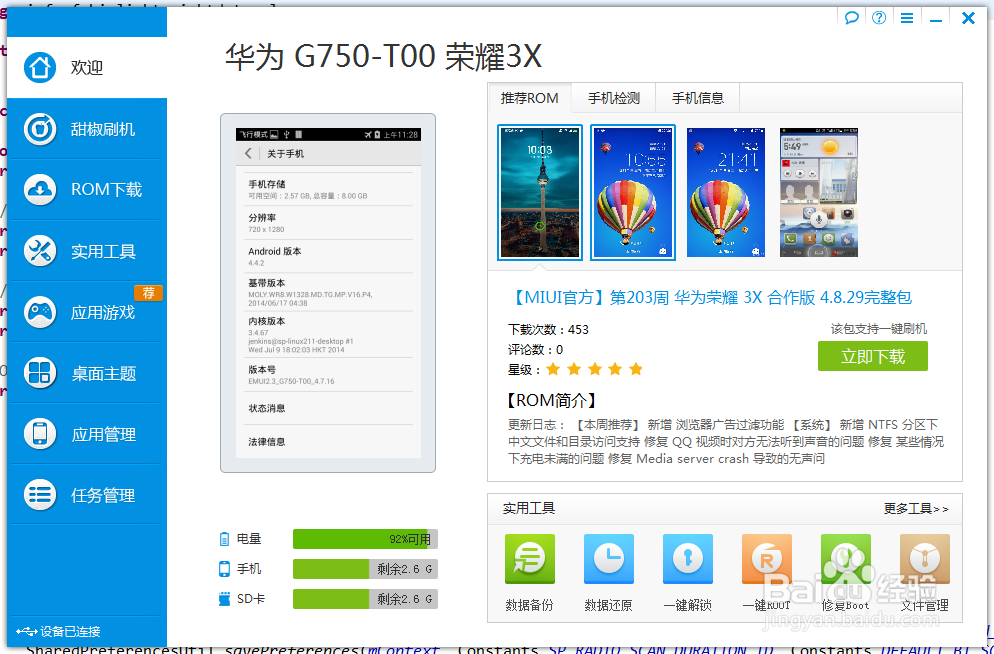This screenshot has width=994, height=654.
Task: Click 评论数：0 text
Action: click(535, 350)
